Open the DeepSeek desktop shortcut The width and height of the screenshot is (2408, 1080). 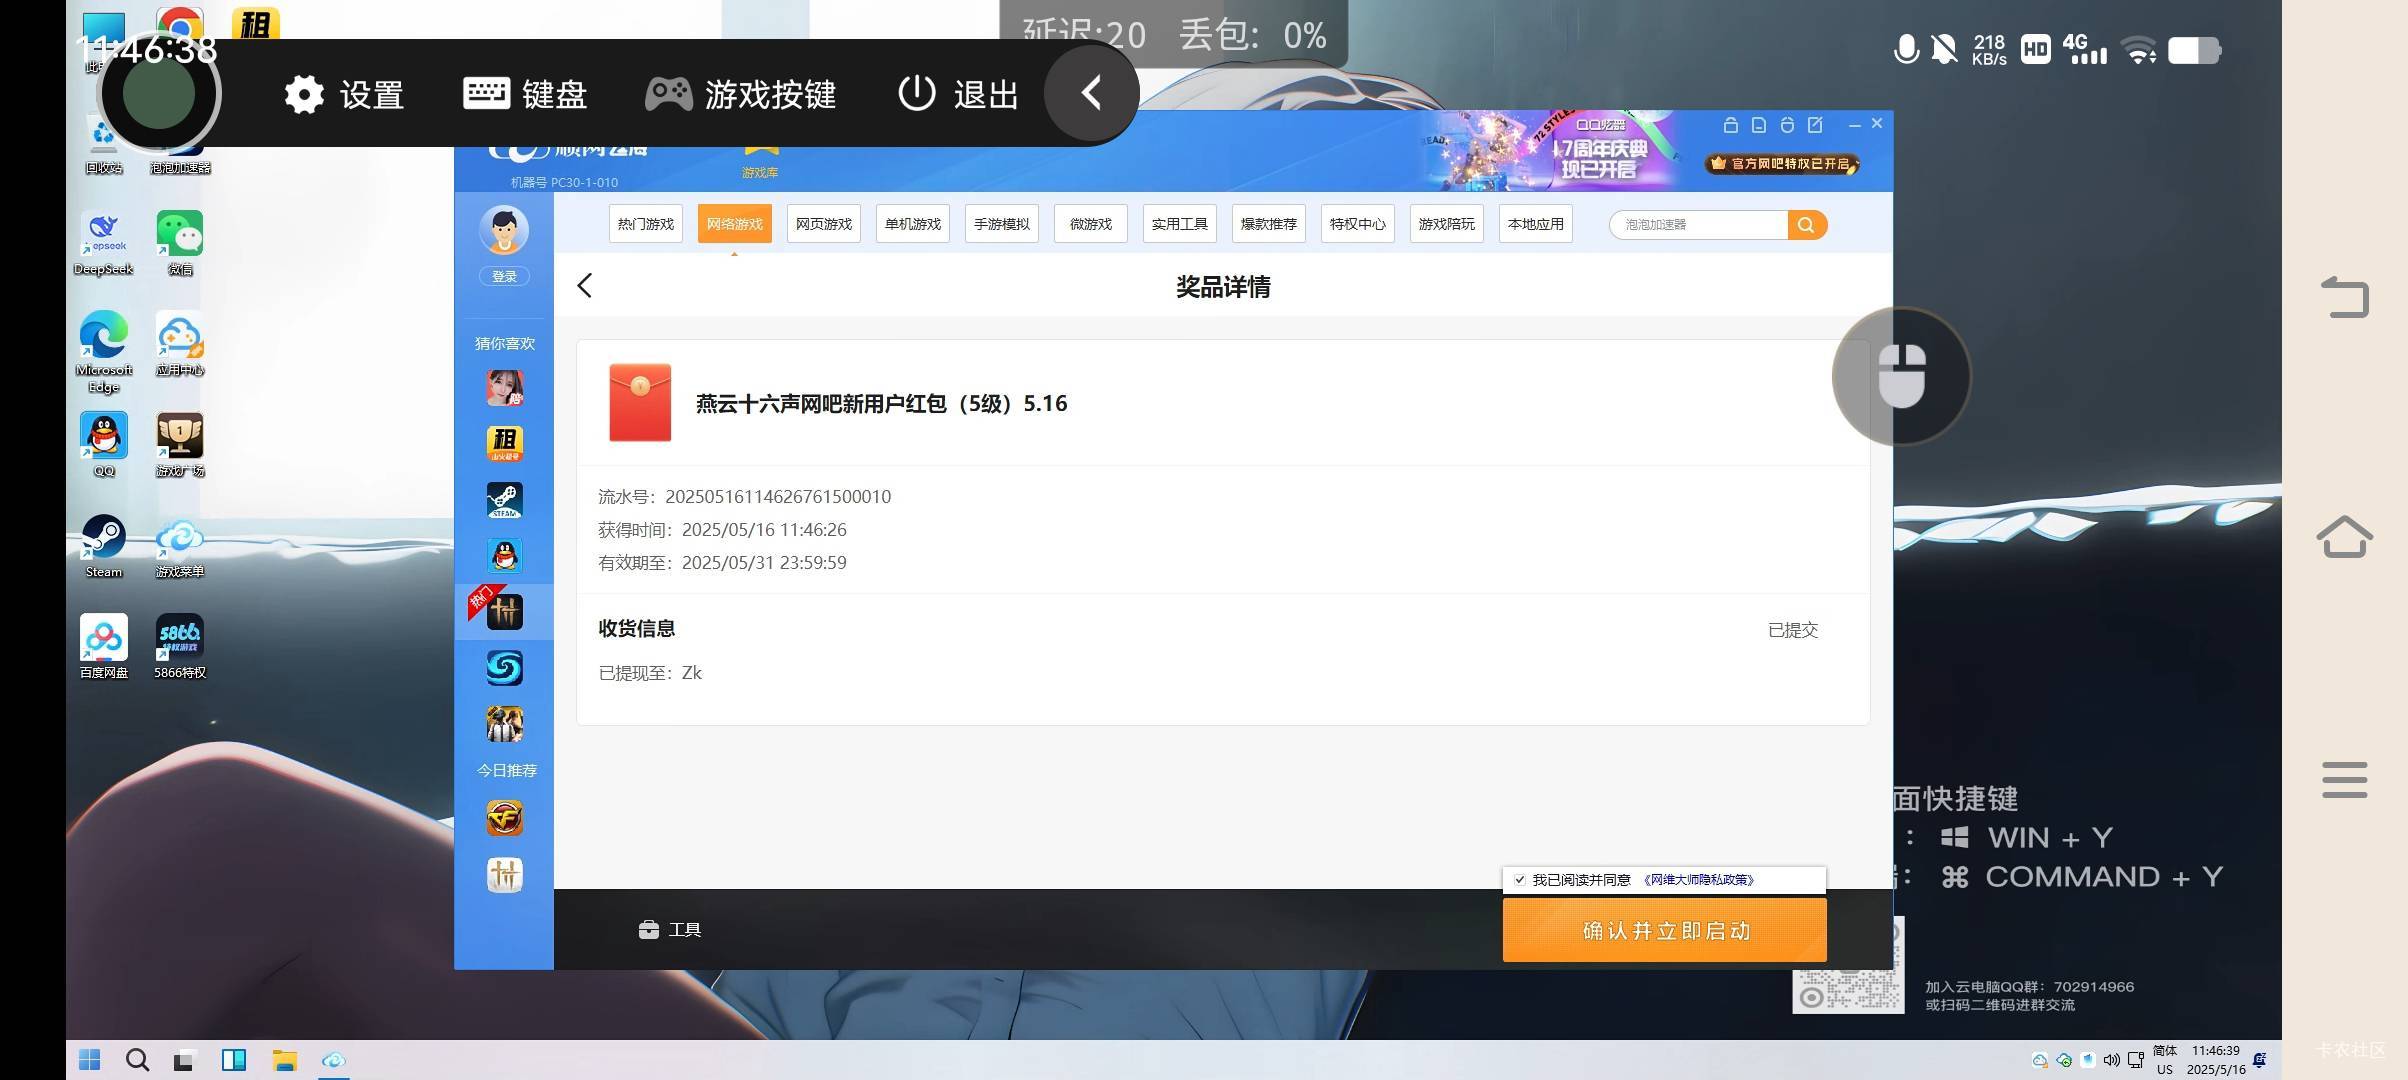[104, 243]
